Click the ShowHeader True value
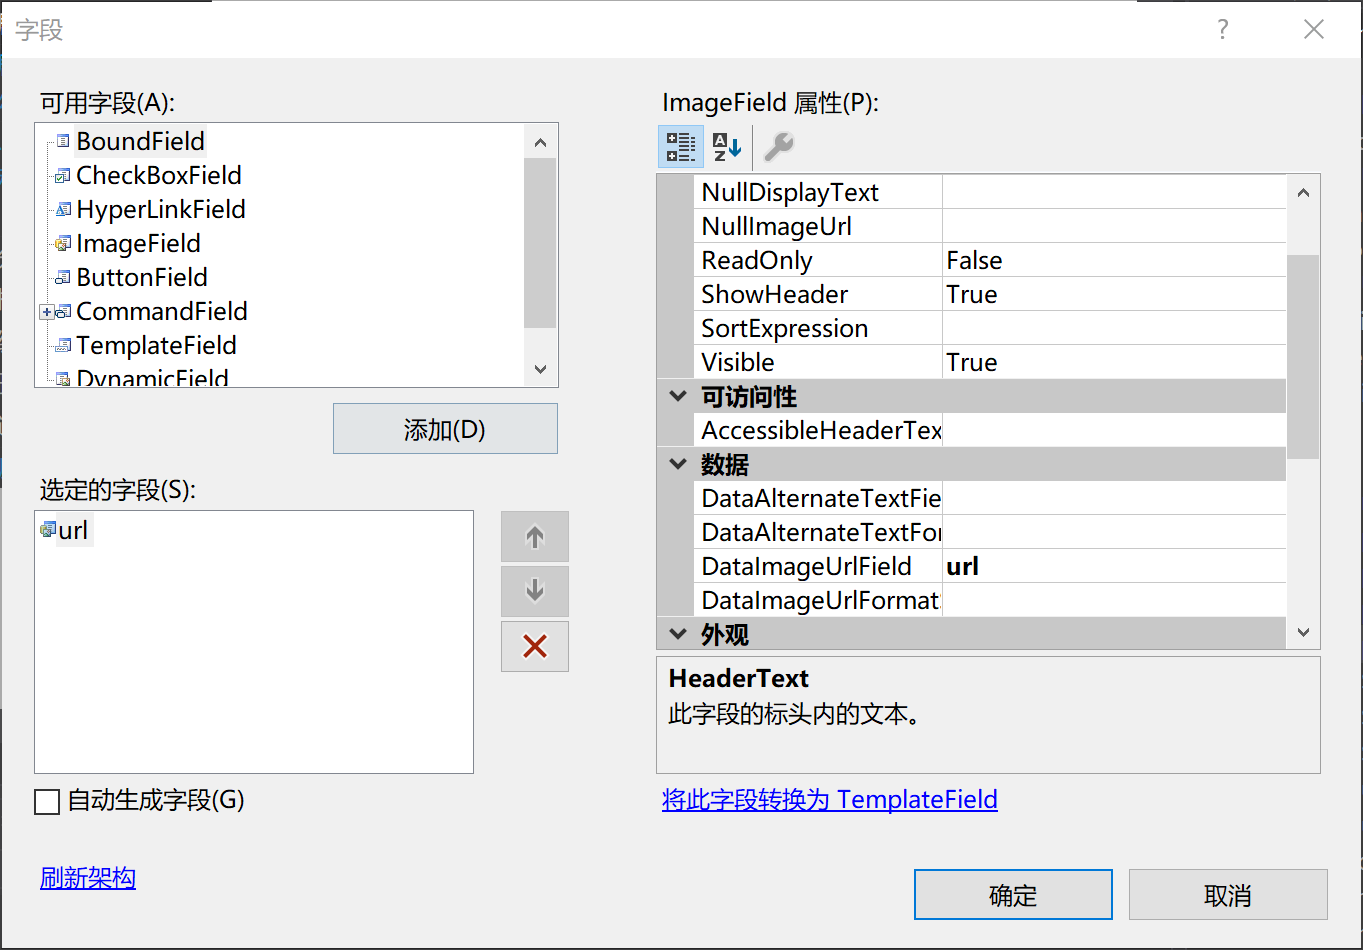Screen dimensions: 1363x950 tap(1114, 294)
